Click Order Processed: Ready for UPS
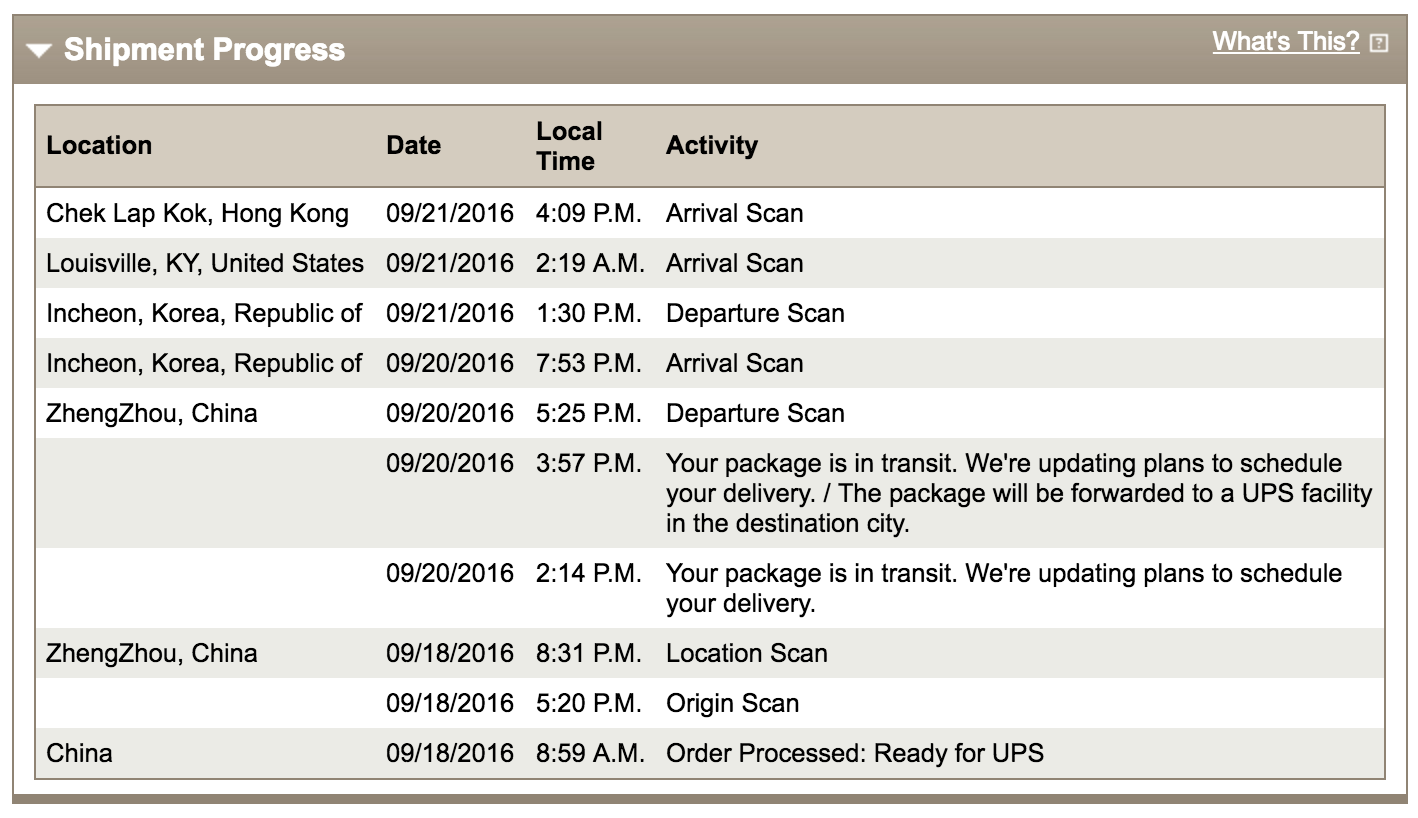 click(855, 753)
